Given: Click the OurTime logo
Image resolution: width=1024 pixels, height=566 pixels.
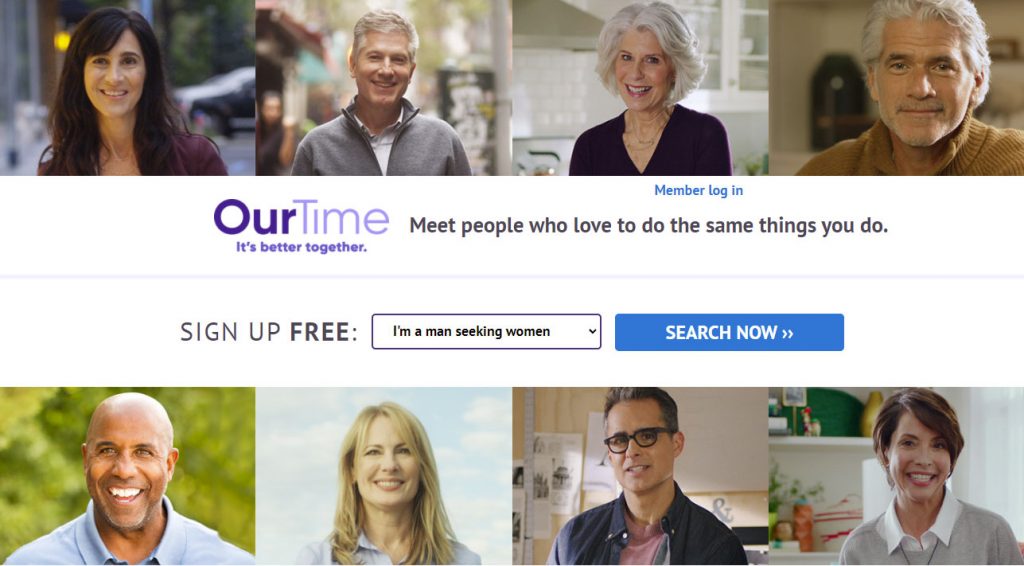Looking at the screenshot, I should [301, 226].
